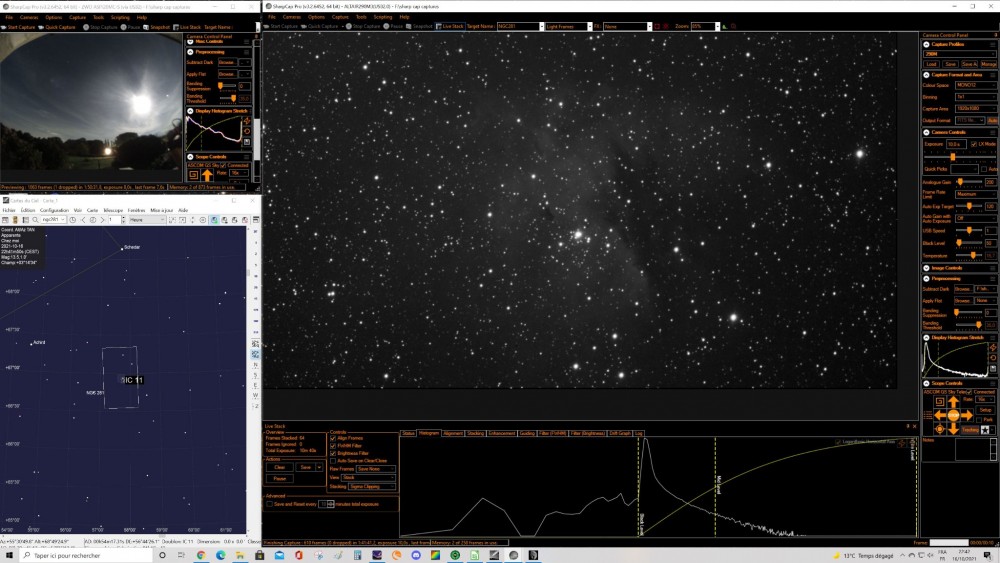Click spiral search icon in right Scope Controls
1000x563 pixels.
point(939,402)
